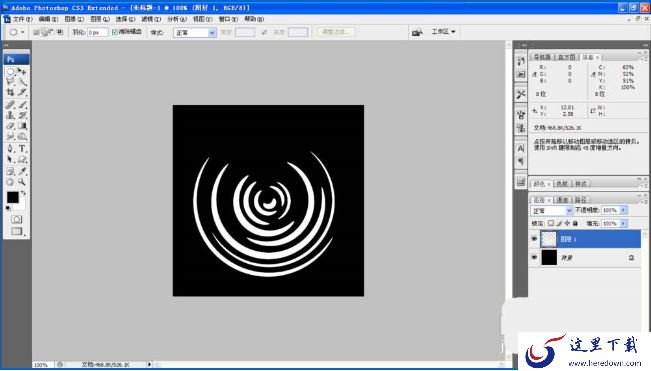Select the History Brush tool
The image size is (651, 371).
[22, 115]
